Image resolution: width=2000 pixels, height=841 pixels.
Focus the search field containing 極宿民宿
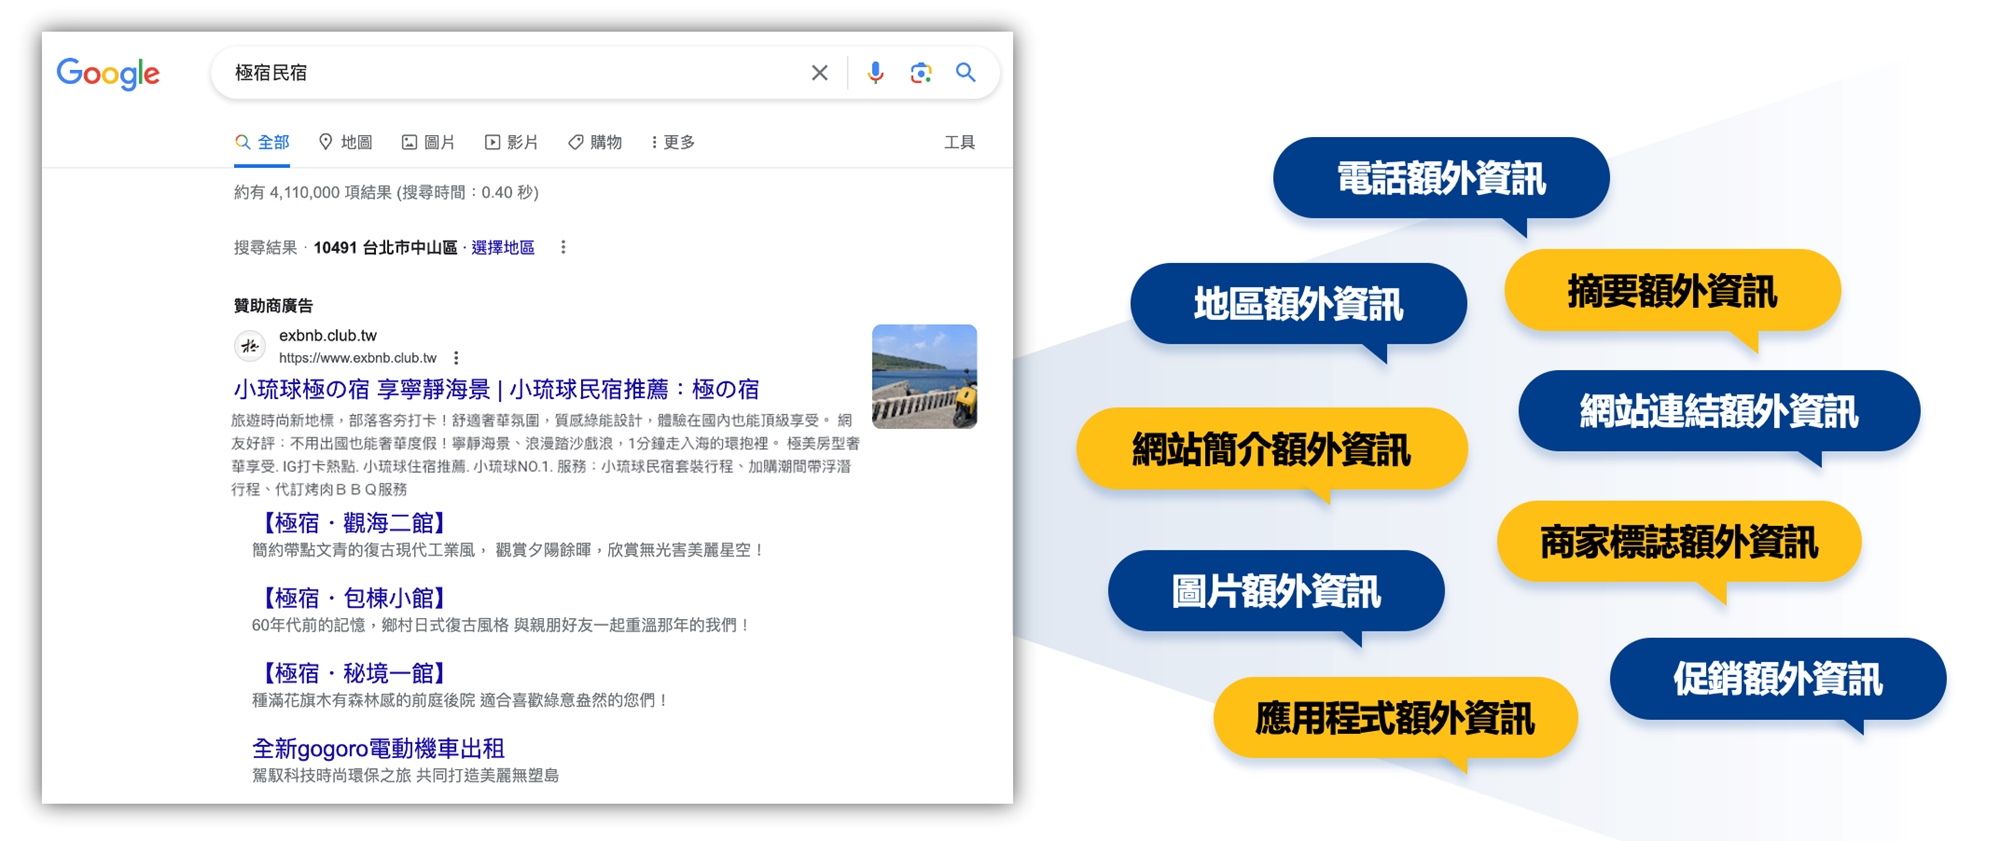500,73
